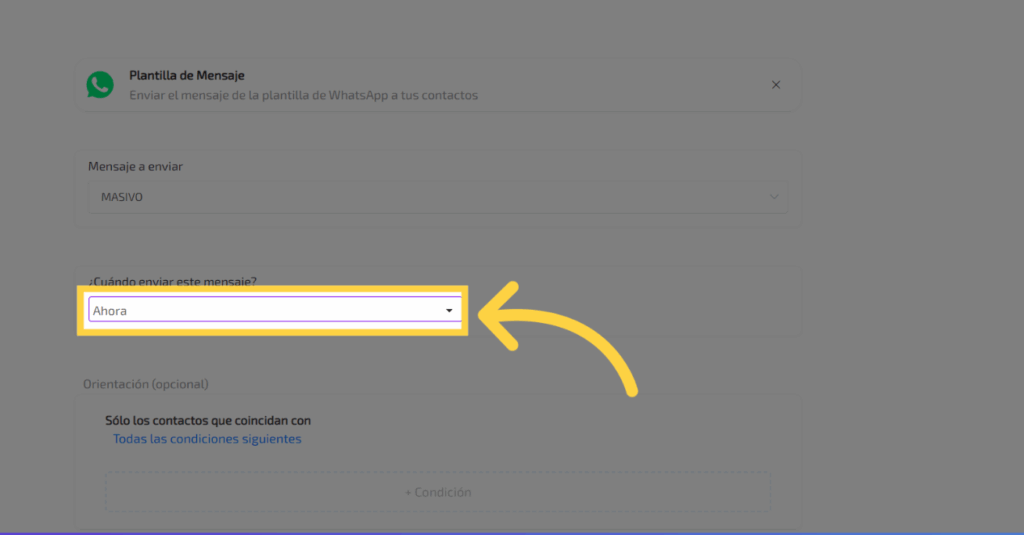Click the Ahora text inside the select
This screenshot has width=1024, height=535.
pyautogui.click(x=110, y=311)
